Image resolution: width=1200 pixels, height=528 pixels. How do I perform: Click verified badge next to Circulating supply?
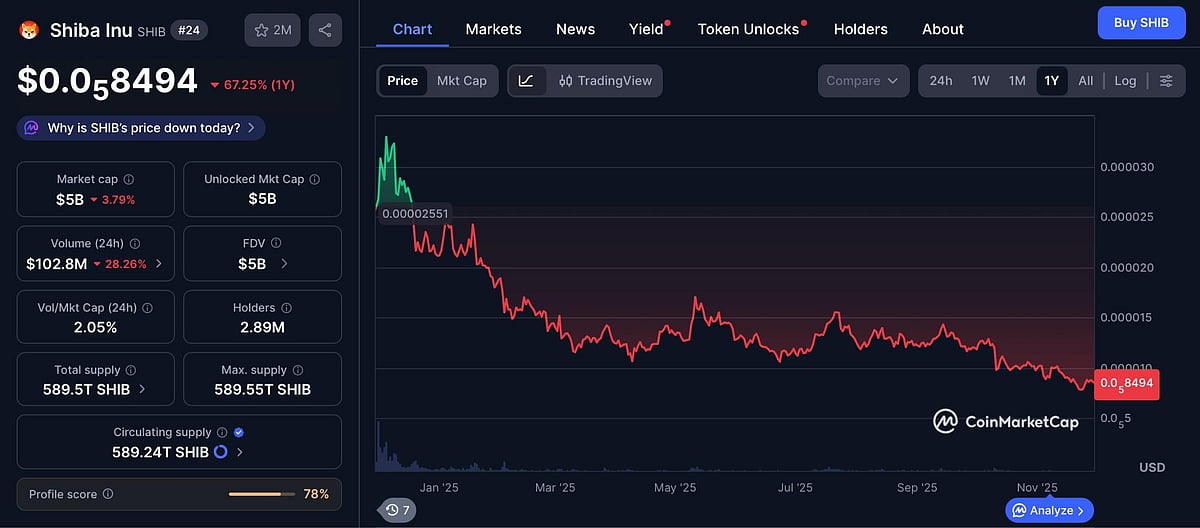[238, 432]
